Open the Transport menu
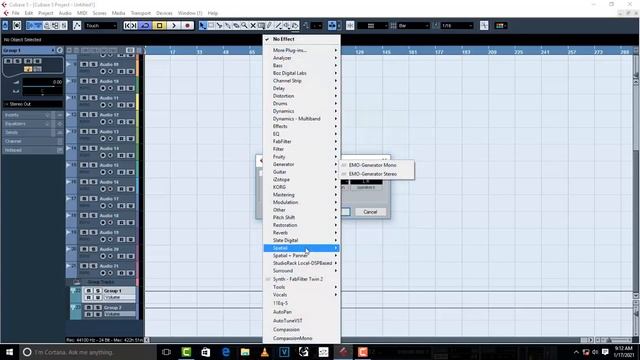Image resolution: width=640 pixels, height=360 pixels. point(140,13)
